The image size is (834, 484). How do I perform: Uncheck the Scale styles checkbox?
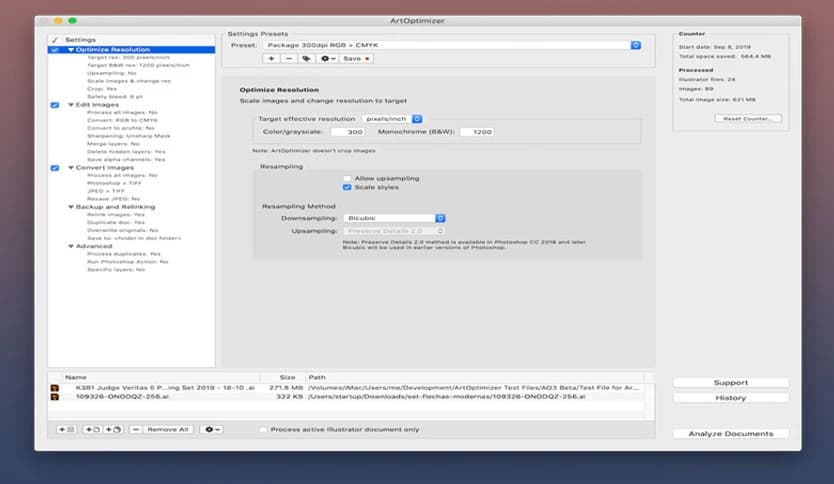coord(347,187)
